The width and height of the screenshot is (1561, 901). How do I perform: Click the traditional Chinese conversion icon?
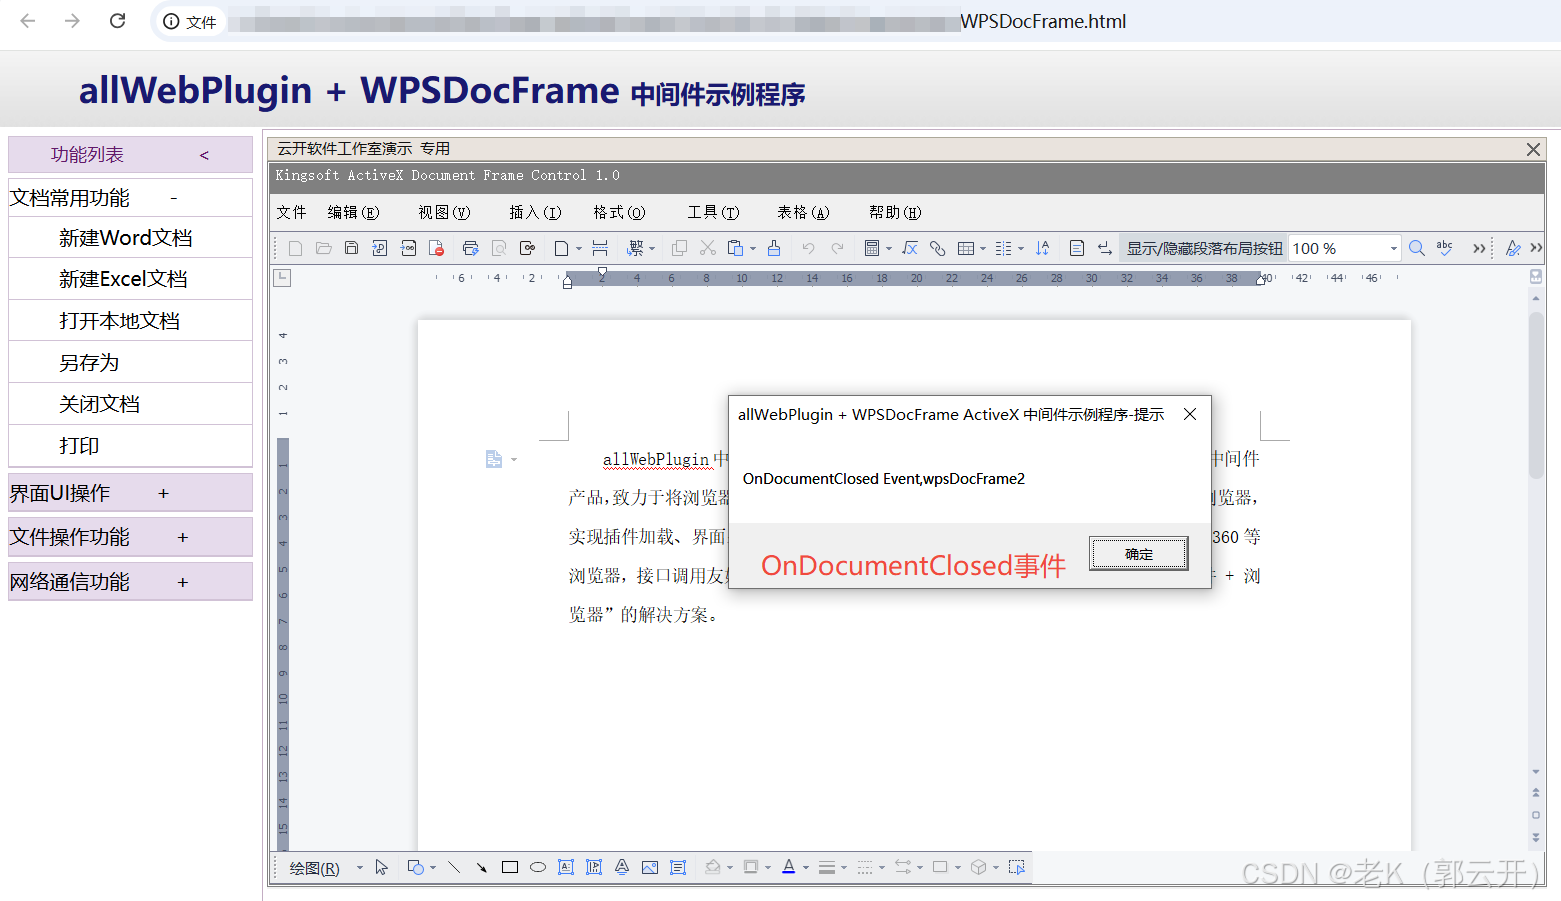[635, 248]
